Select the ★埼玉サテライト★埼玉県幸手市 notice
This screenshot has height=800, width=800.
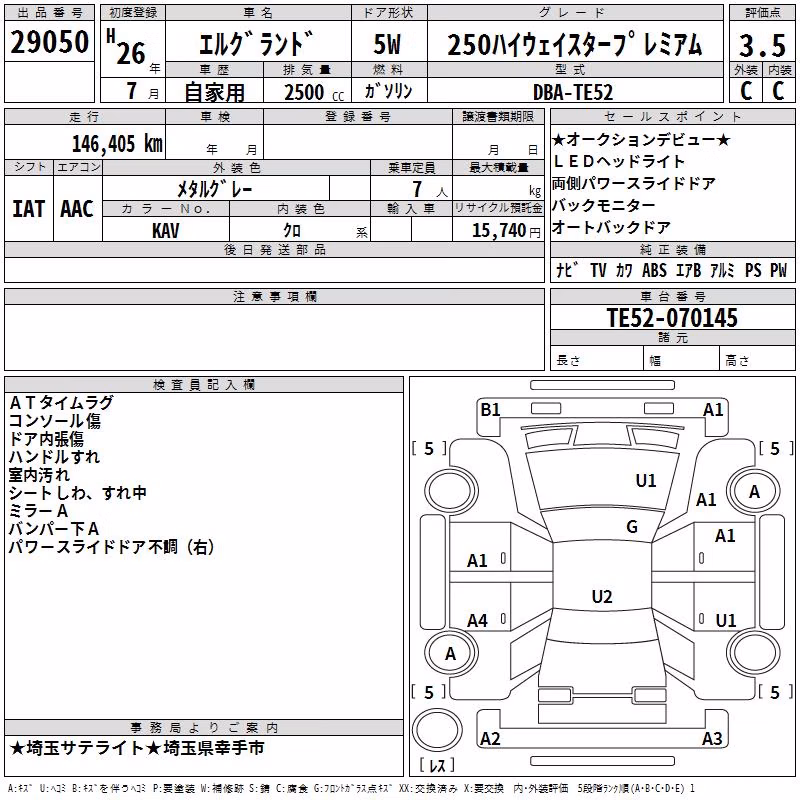137,748
